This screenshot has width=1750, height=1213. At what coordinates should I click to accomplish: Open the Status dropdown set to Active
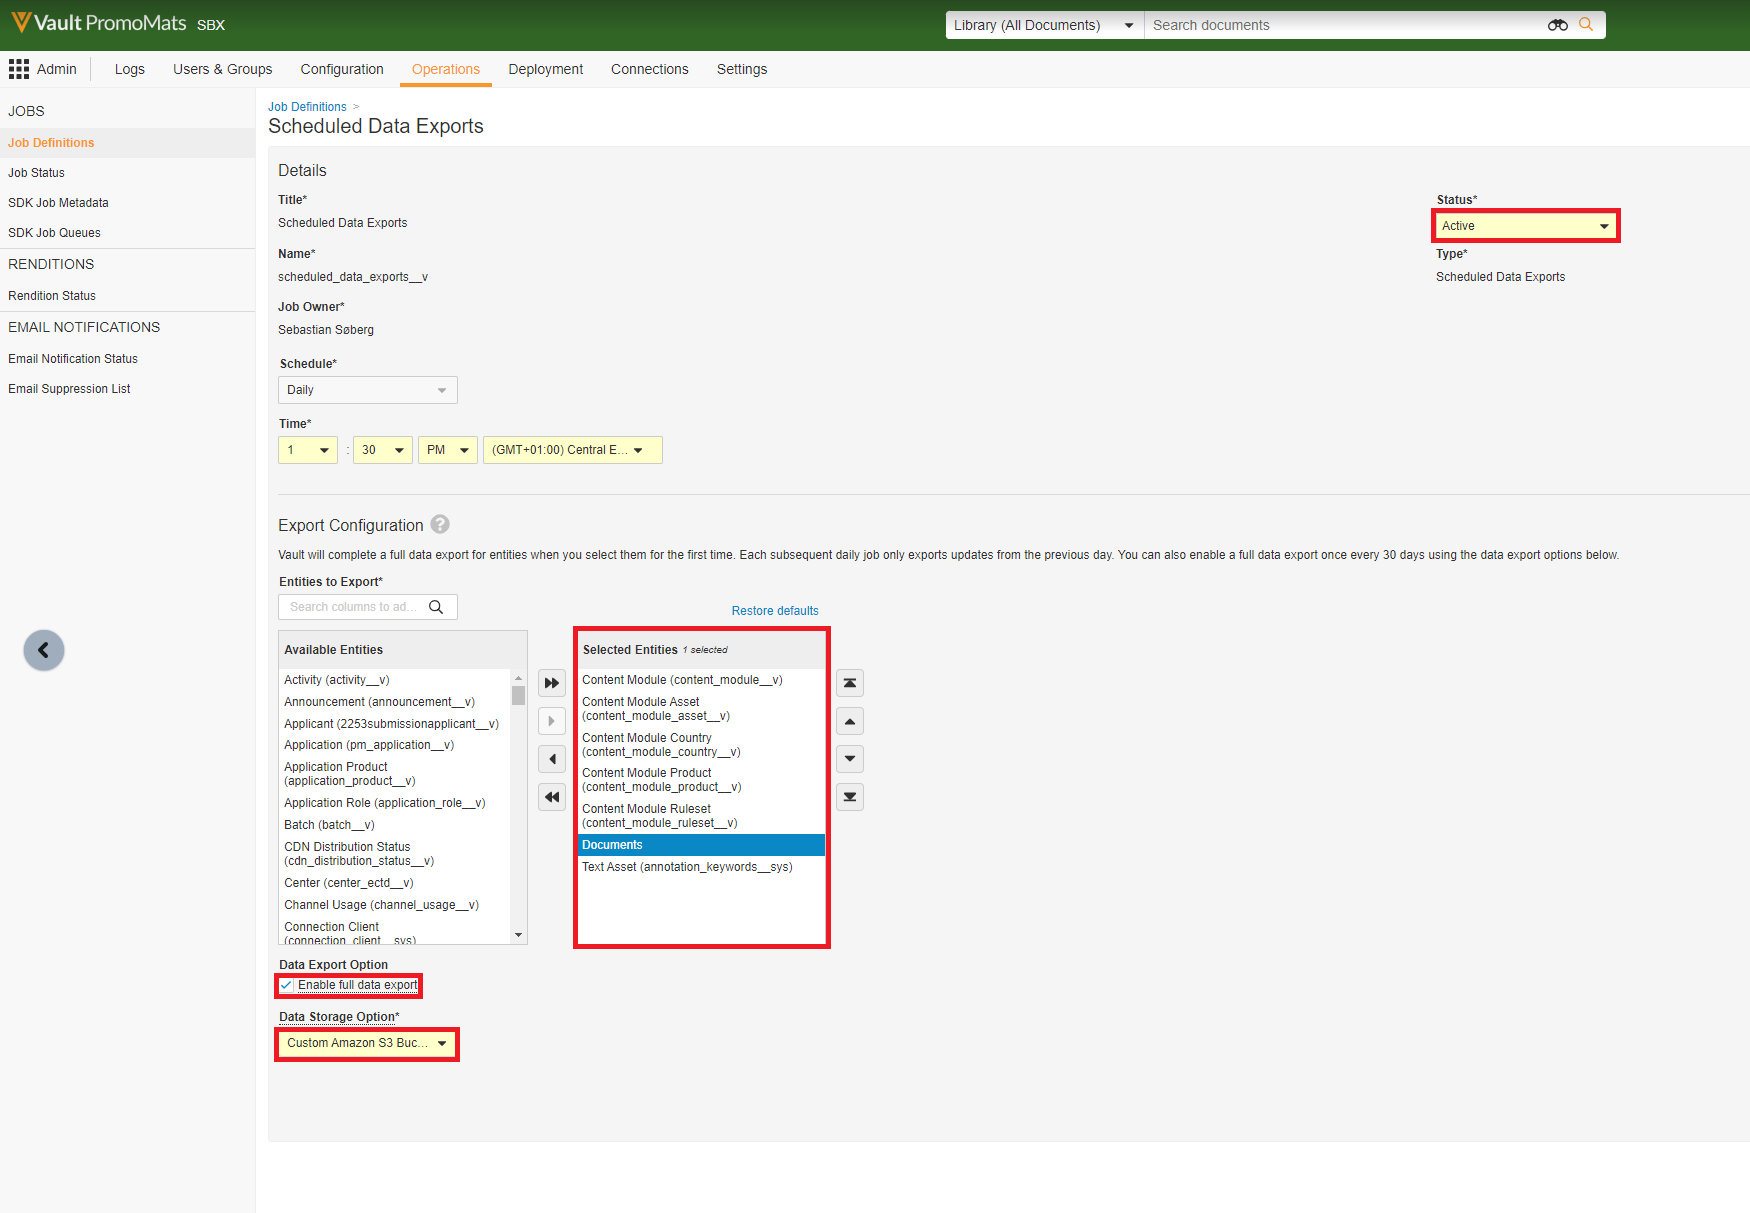(x=1525, y=226)
